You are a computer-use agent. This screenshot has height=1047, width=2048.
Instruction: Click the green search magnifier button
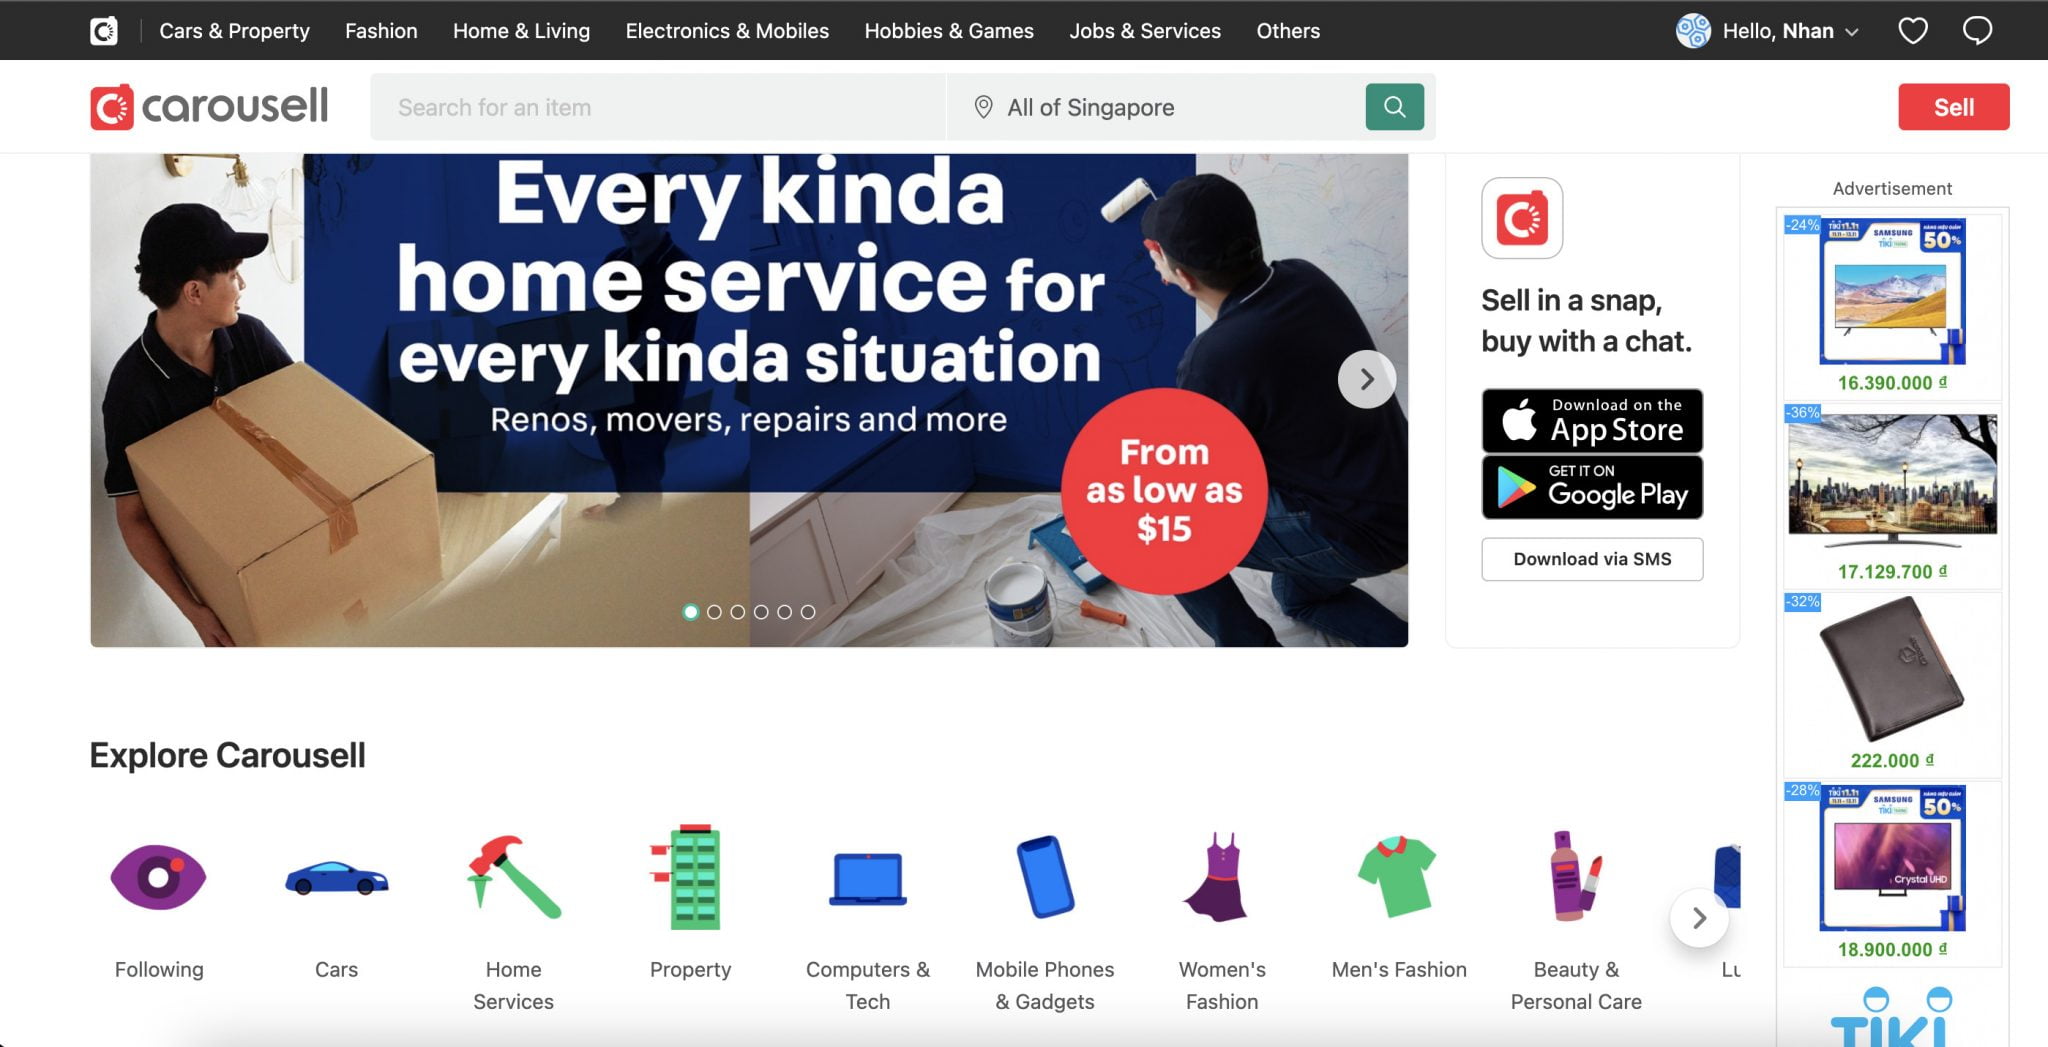pyautogui.click(x=1394, y=107)
